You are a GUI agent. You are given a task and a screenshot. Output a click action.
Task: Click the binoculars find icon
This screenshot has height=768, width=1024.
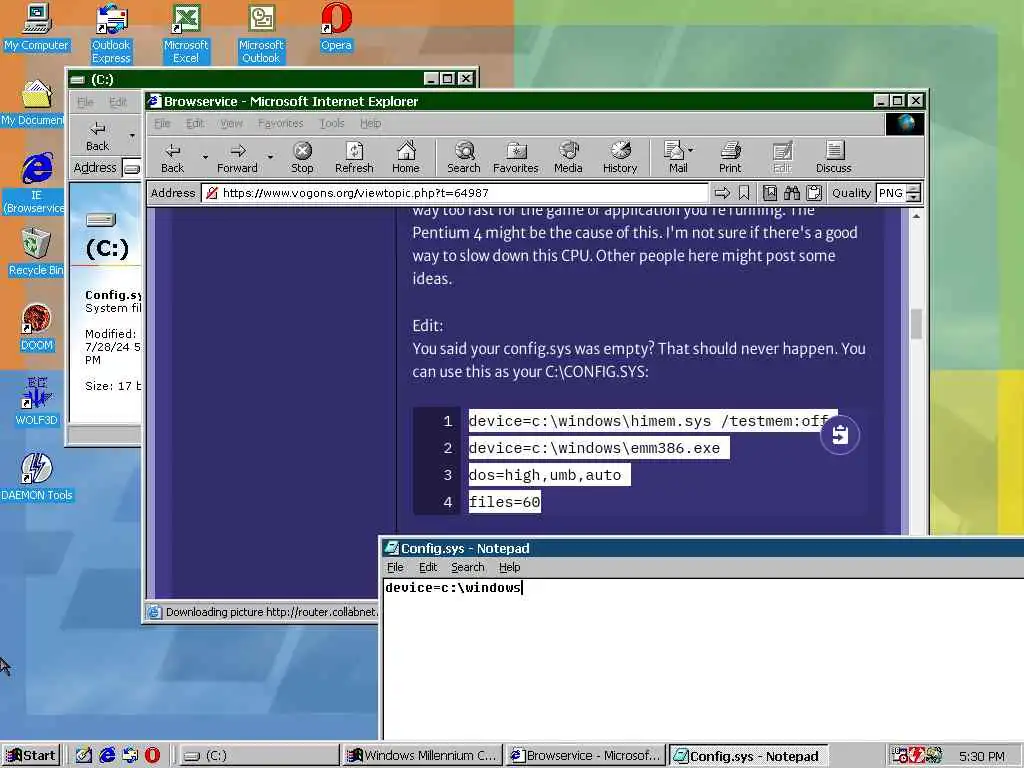pyautogui.click(x=792, y=193)
